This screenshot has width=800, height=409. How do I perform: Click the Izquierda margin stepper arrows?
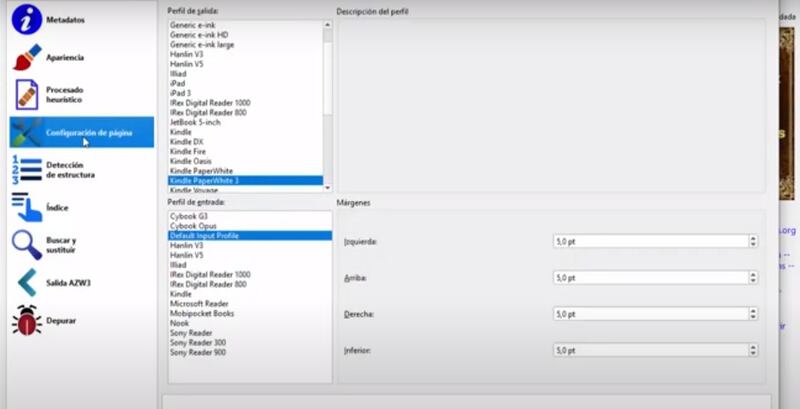click(x=752, y=241)
